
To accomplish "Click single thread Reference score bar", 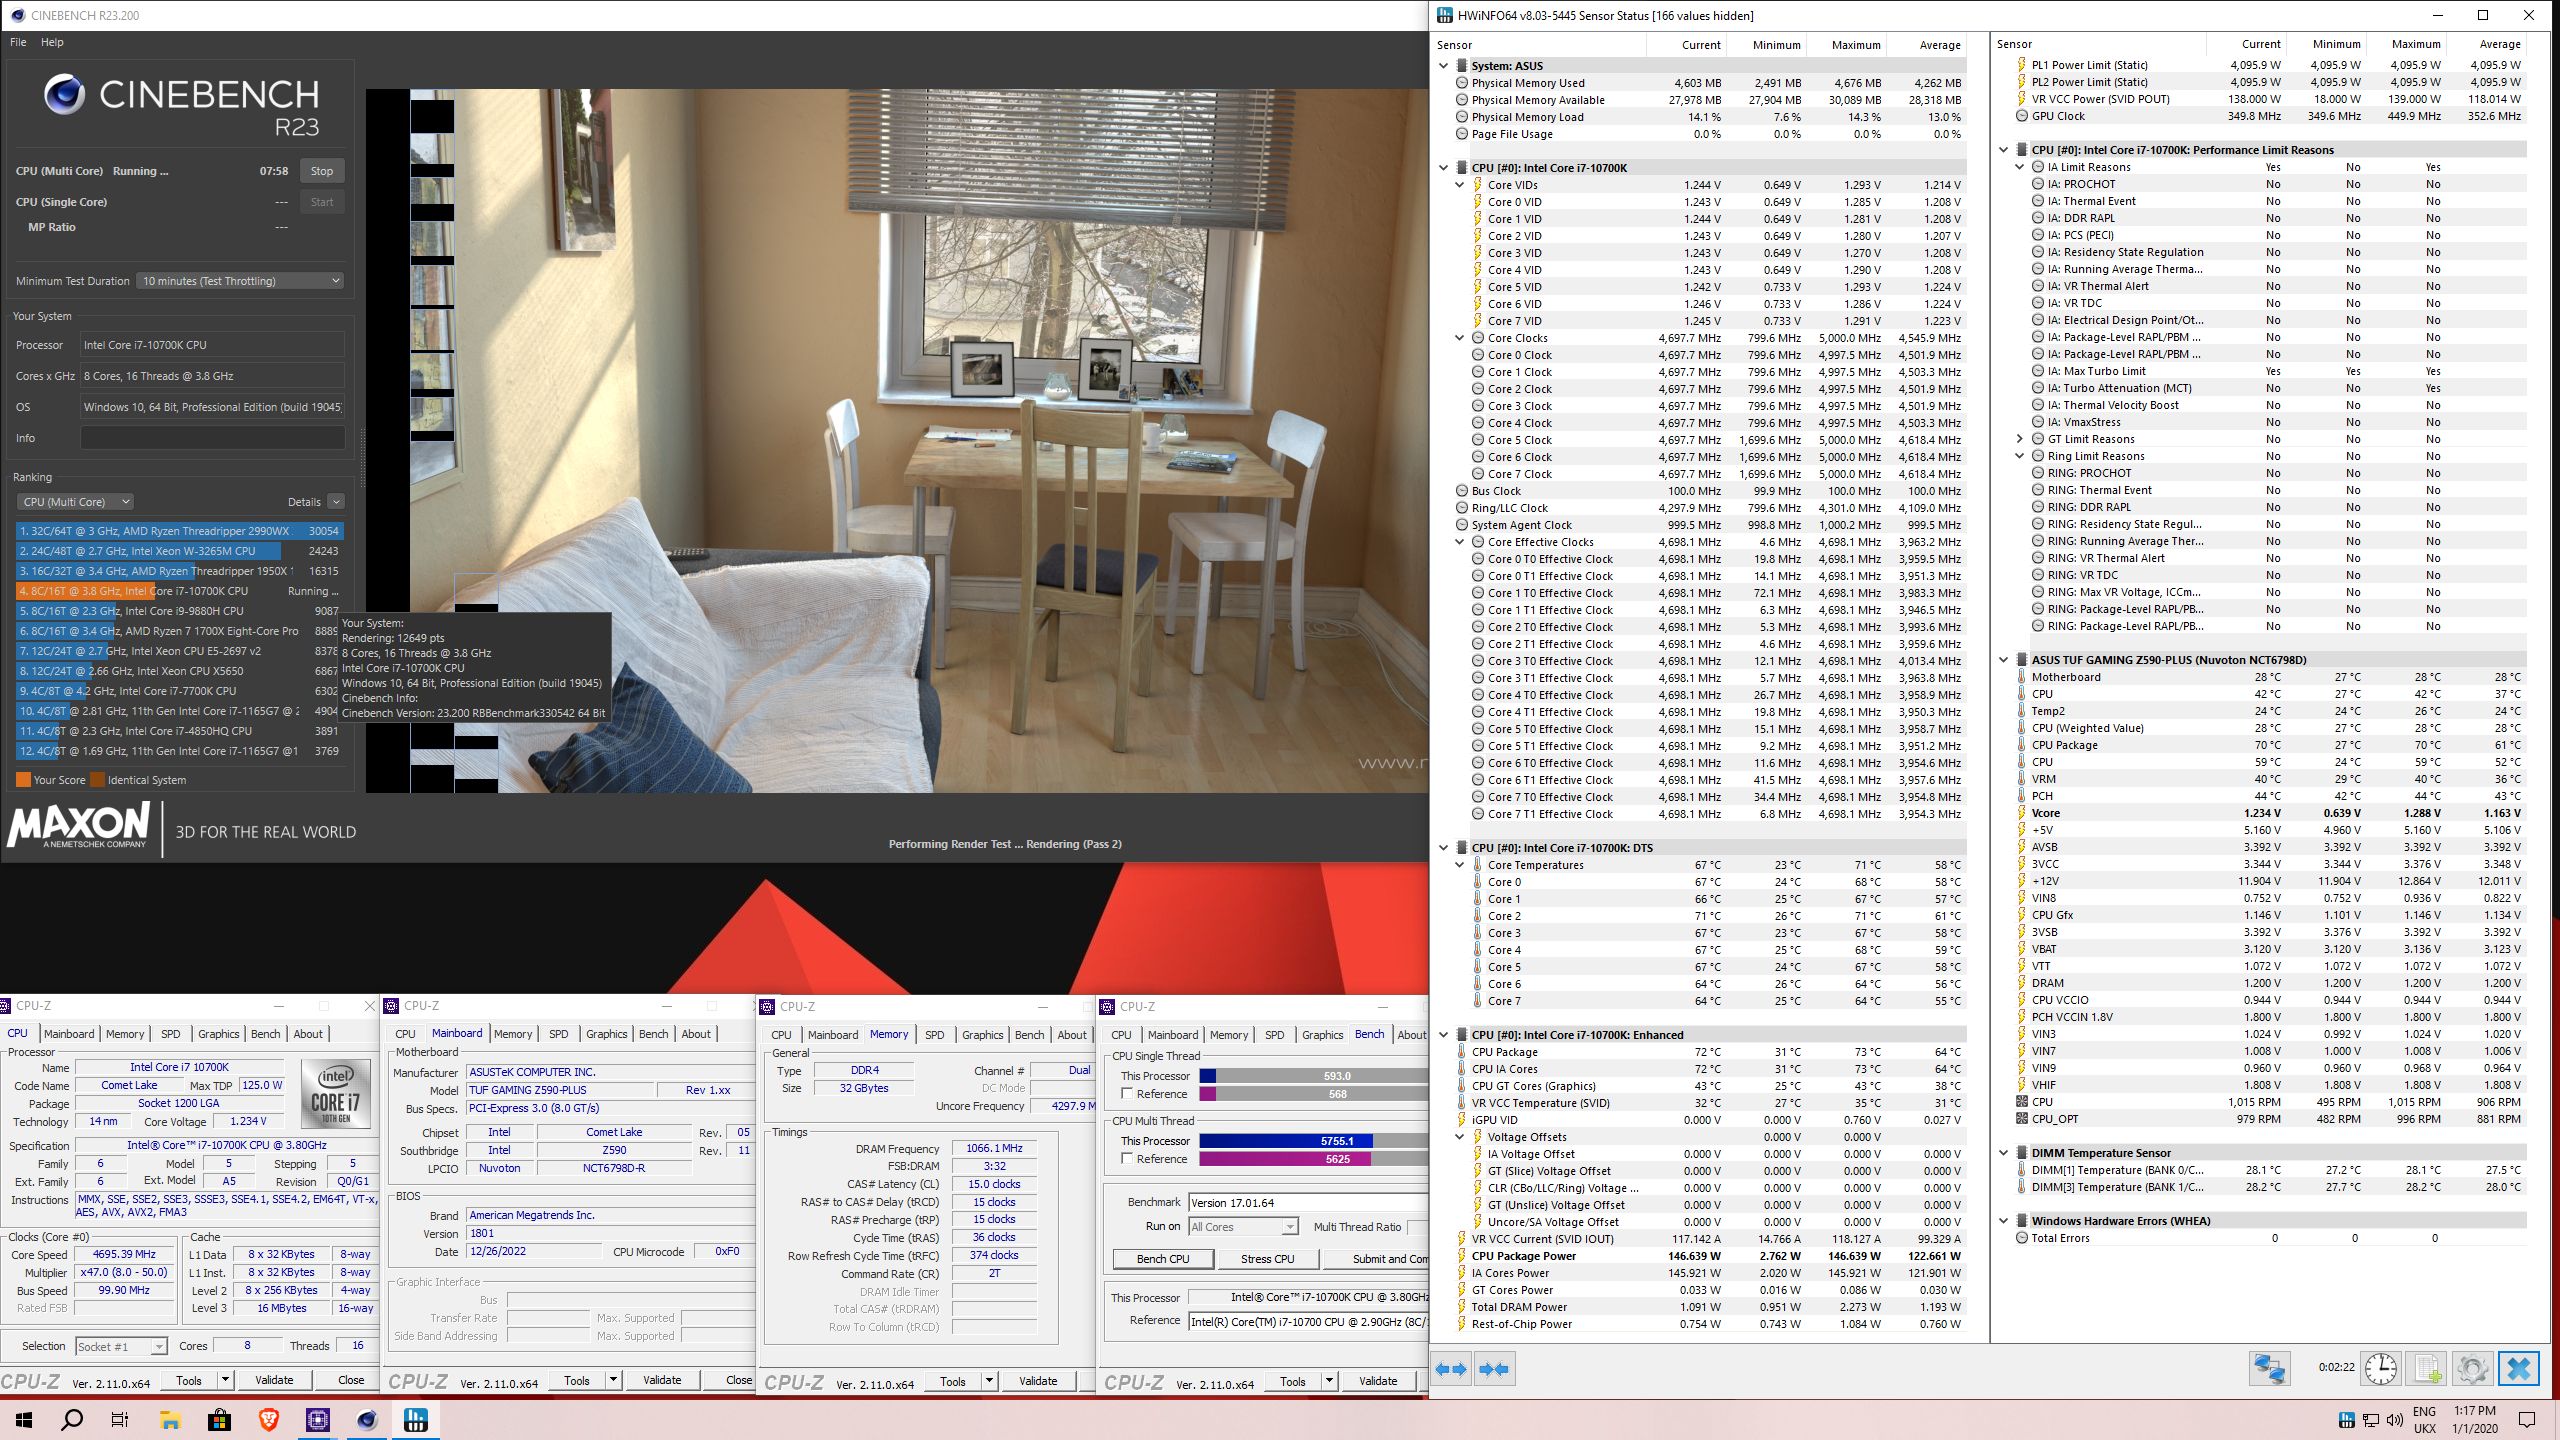I will coord(1313,1094).
